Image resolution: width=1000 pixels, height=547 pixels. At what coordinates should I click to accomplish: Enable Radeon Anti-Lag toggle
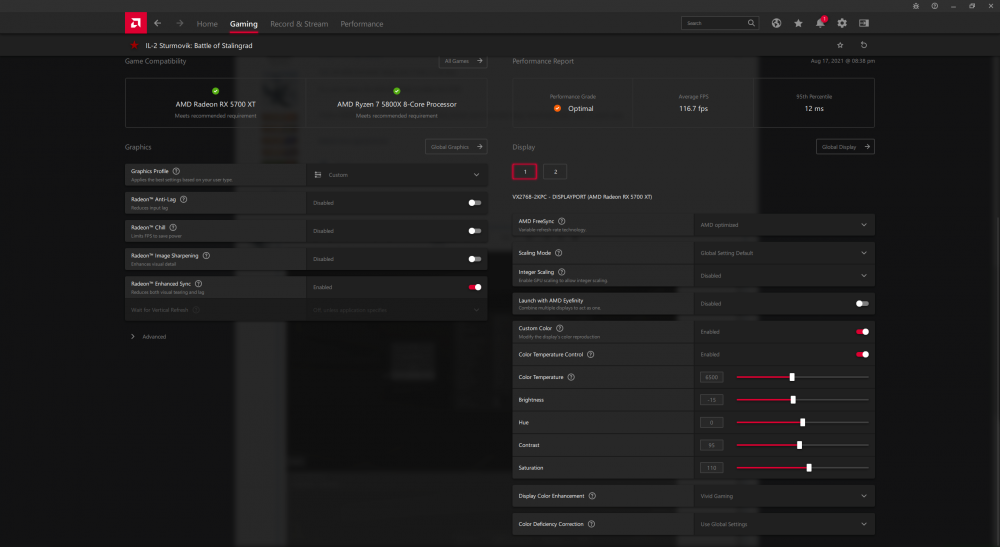tap(474, 203)
